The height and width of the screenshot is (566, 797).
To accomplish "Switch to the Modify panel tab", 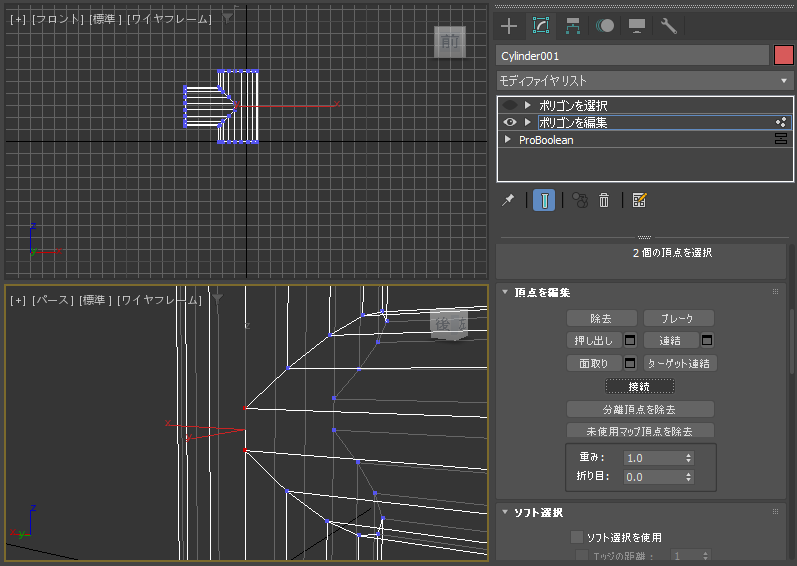I will tap(541, 25).
